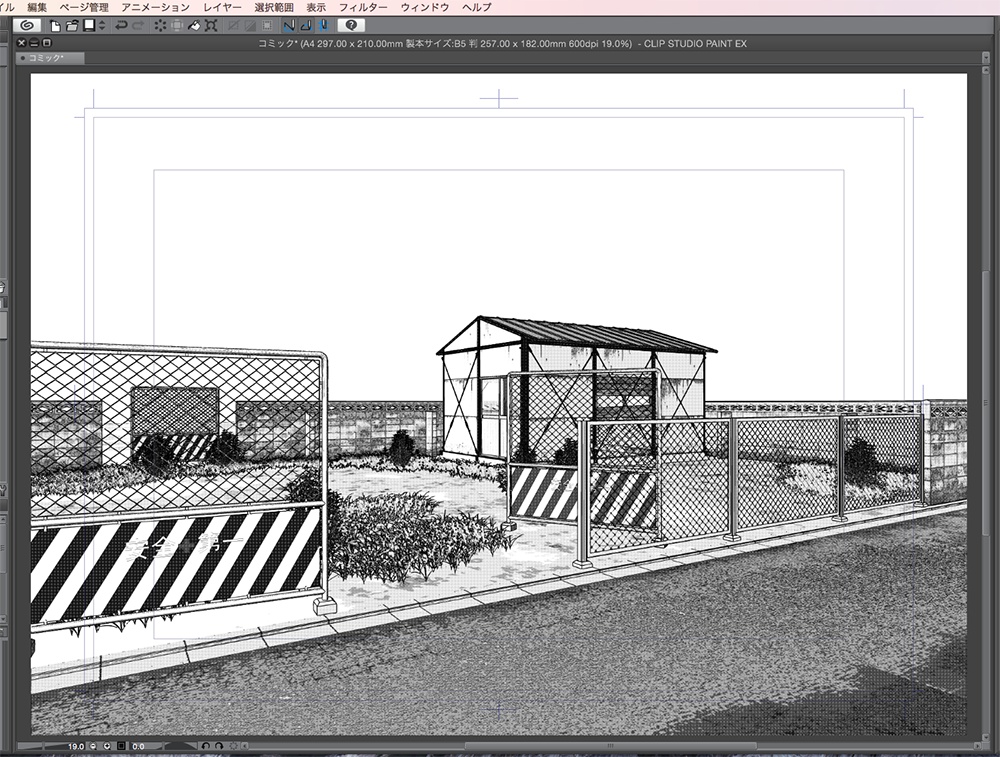Select the コミック* document tab
Screen dimensions: 1000x757
coord(50,57)
